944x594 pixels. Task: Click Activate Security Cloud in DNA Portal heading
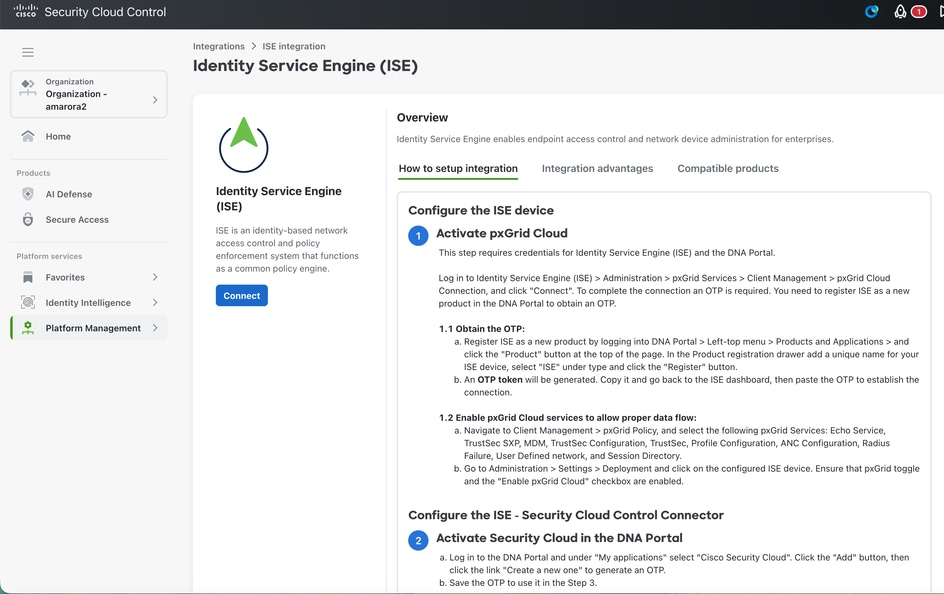click(x=559, y=538)
